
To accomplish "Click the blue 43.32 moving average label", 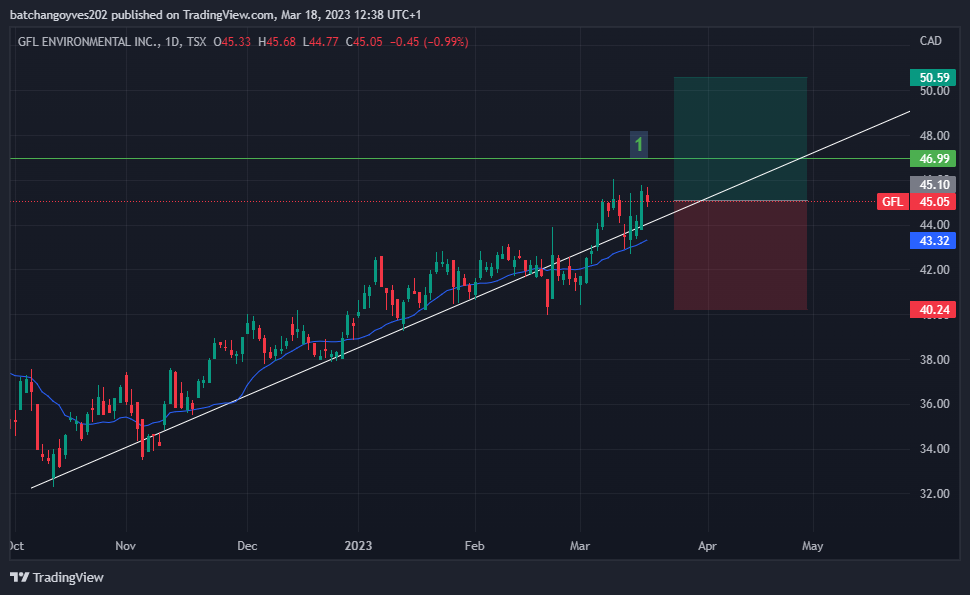I will pyautogui.click(x=933, y=240).
